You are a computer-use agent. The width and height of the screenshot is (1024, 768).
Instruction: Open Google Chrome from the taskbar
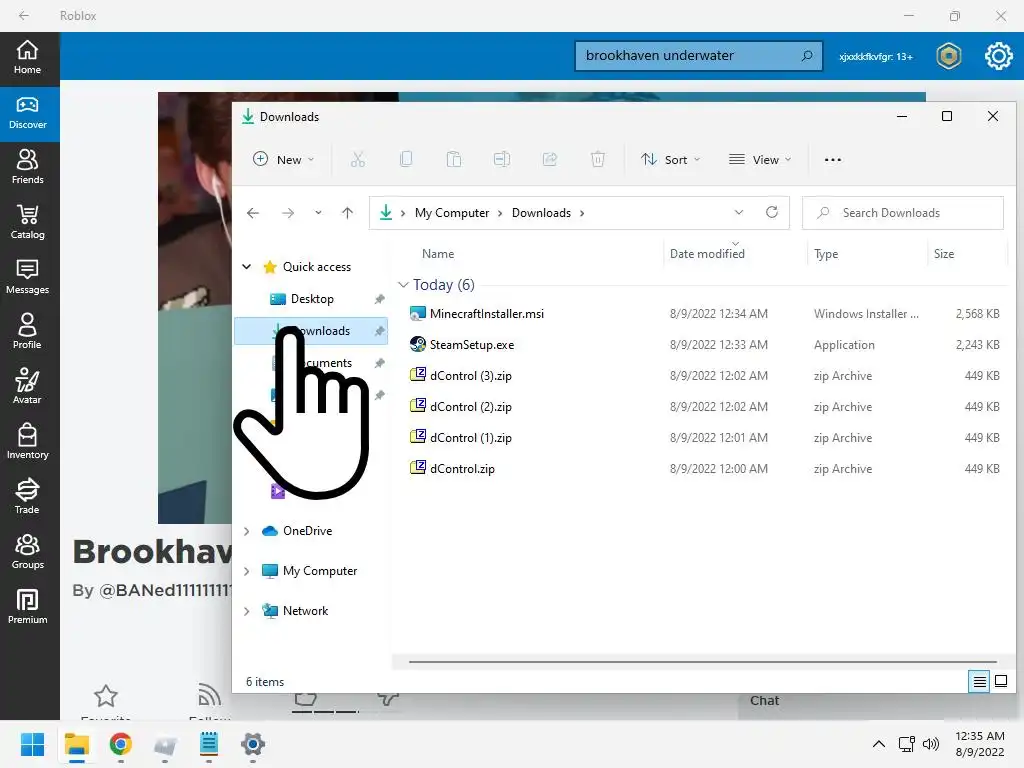pyautogui.click(x=121, y=744)
